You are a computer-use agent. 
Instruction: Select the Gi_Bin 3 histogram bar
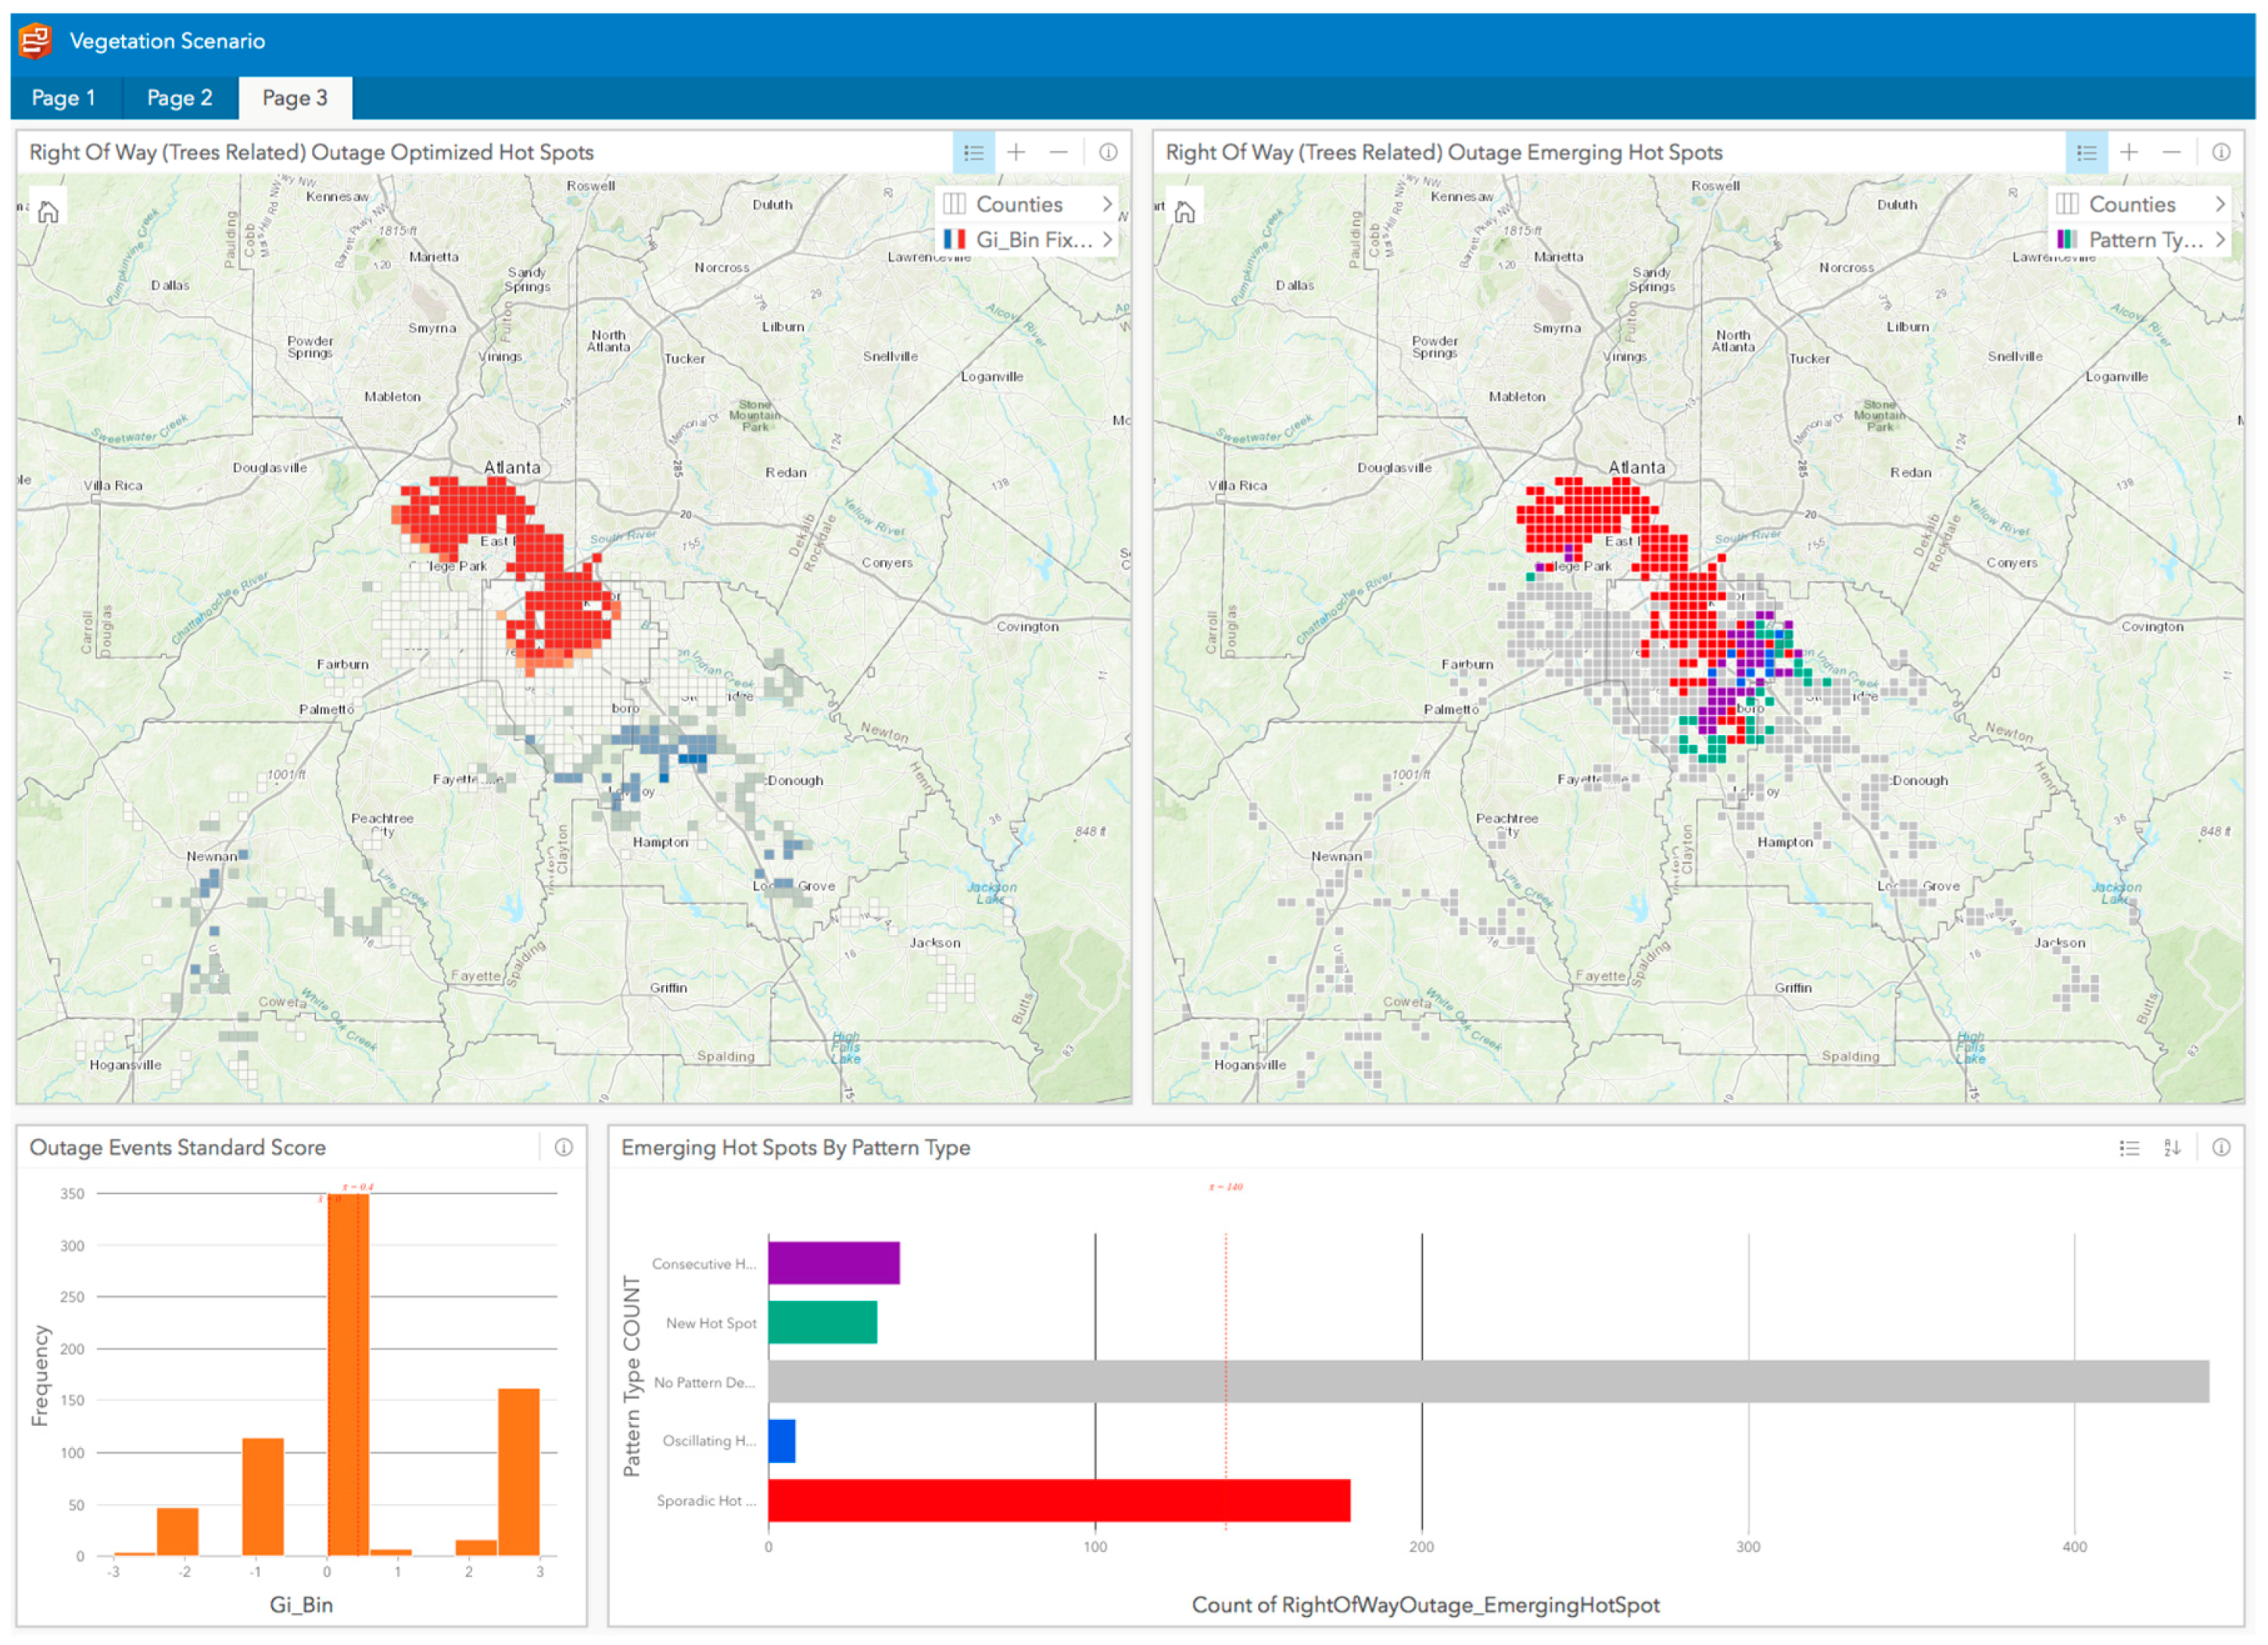(x=519, y=1471)
